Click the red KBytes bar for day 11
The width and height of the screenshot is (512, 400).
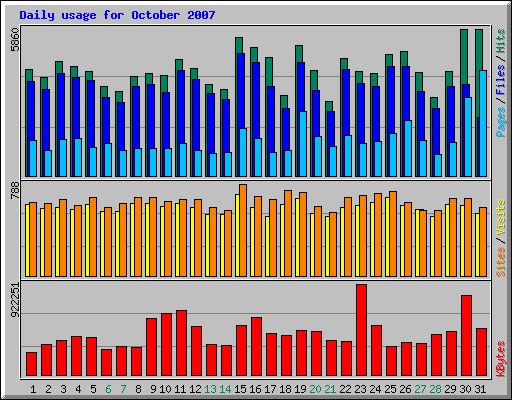tap(182, 343)
